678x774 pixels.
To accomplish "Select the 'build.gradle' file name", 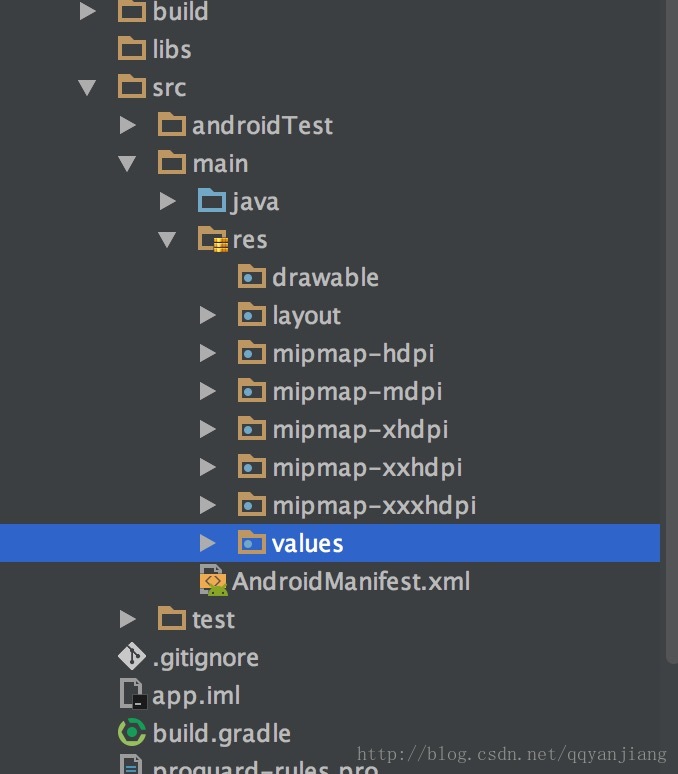I will 222,734.
